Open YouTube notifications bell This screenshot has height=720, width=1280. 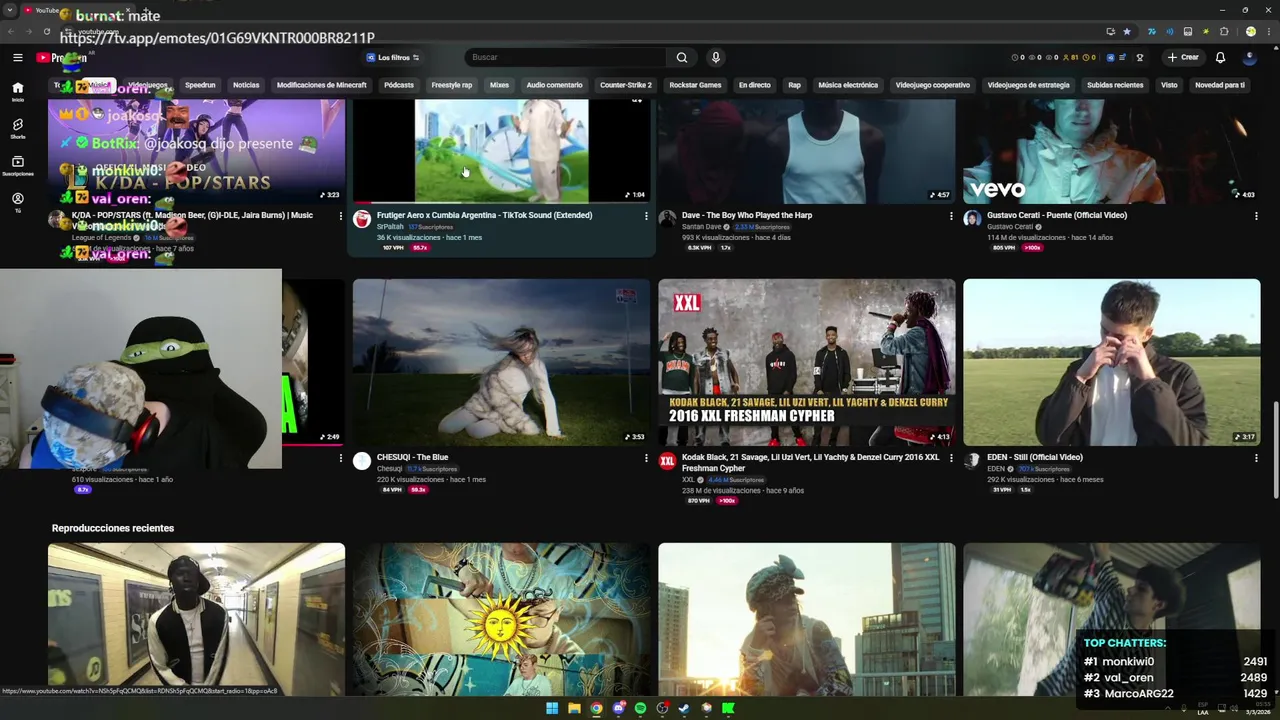[x=1220, y=57]
